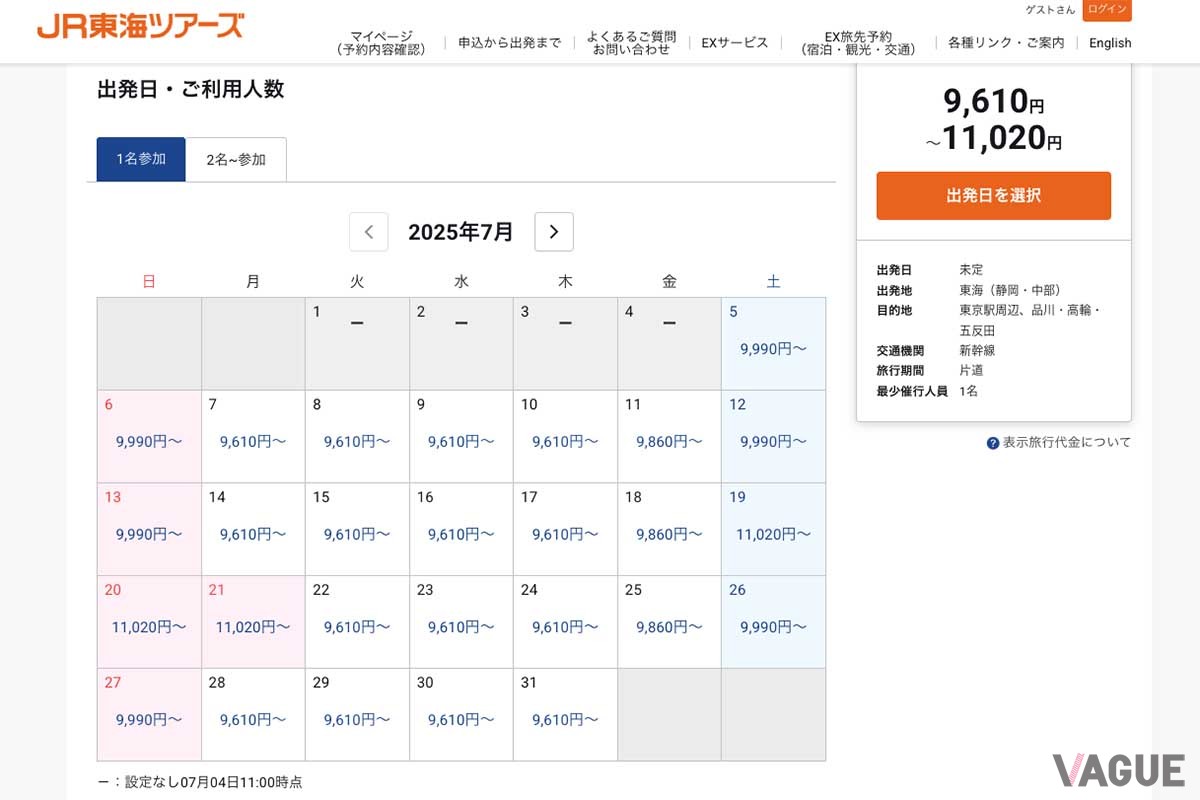The width and height of the screenshot is (1200, 800).
Task: Go to the previous month in calendar
Action: [x=368, y=232]
